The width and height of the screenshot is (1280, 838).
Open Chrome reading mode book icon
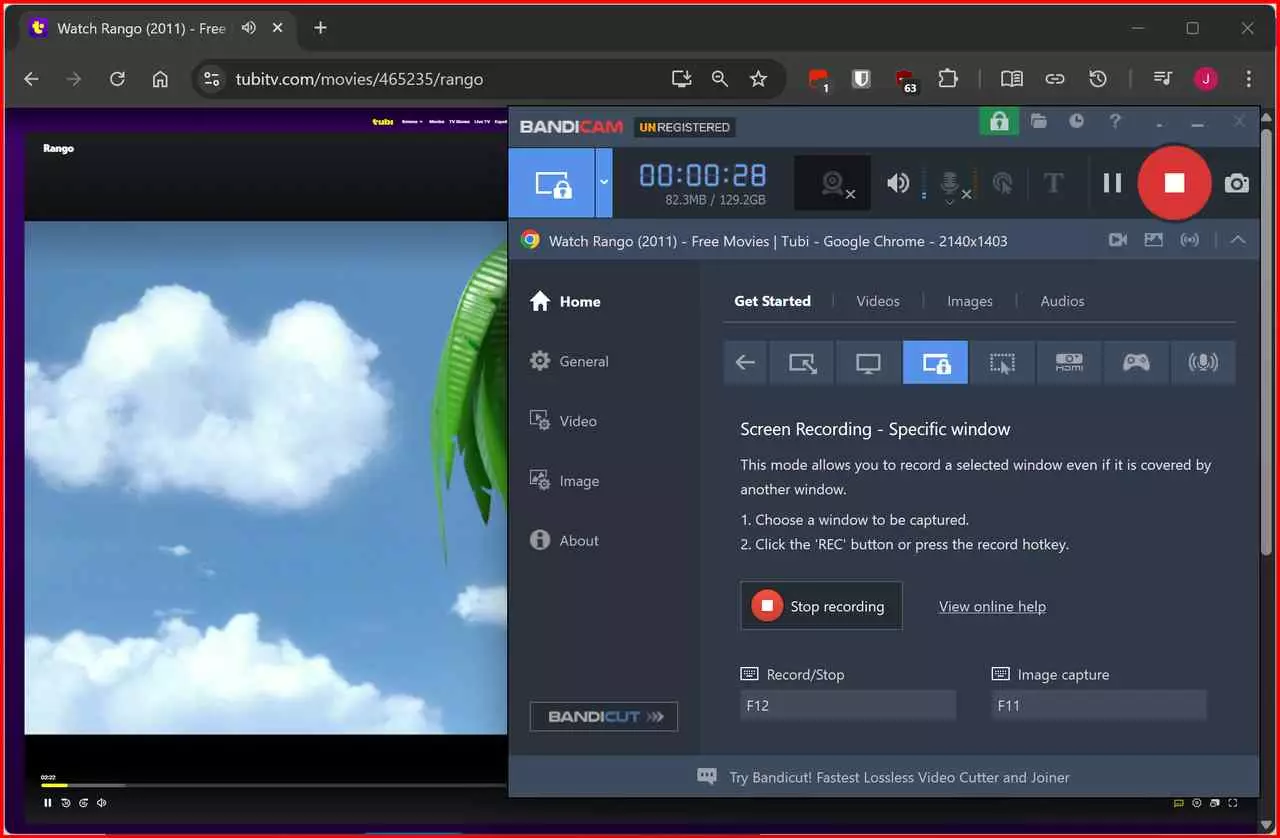pos(1012,79)
